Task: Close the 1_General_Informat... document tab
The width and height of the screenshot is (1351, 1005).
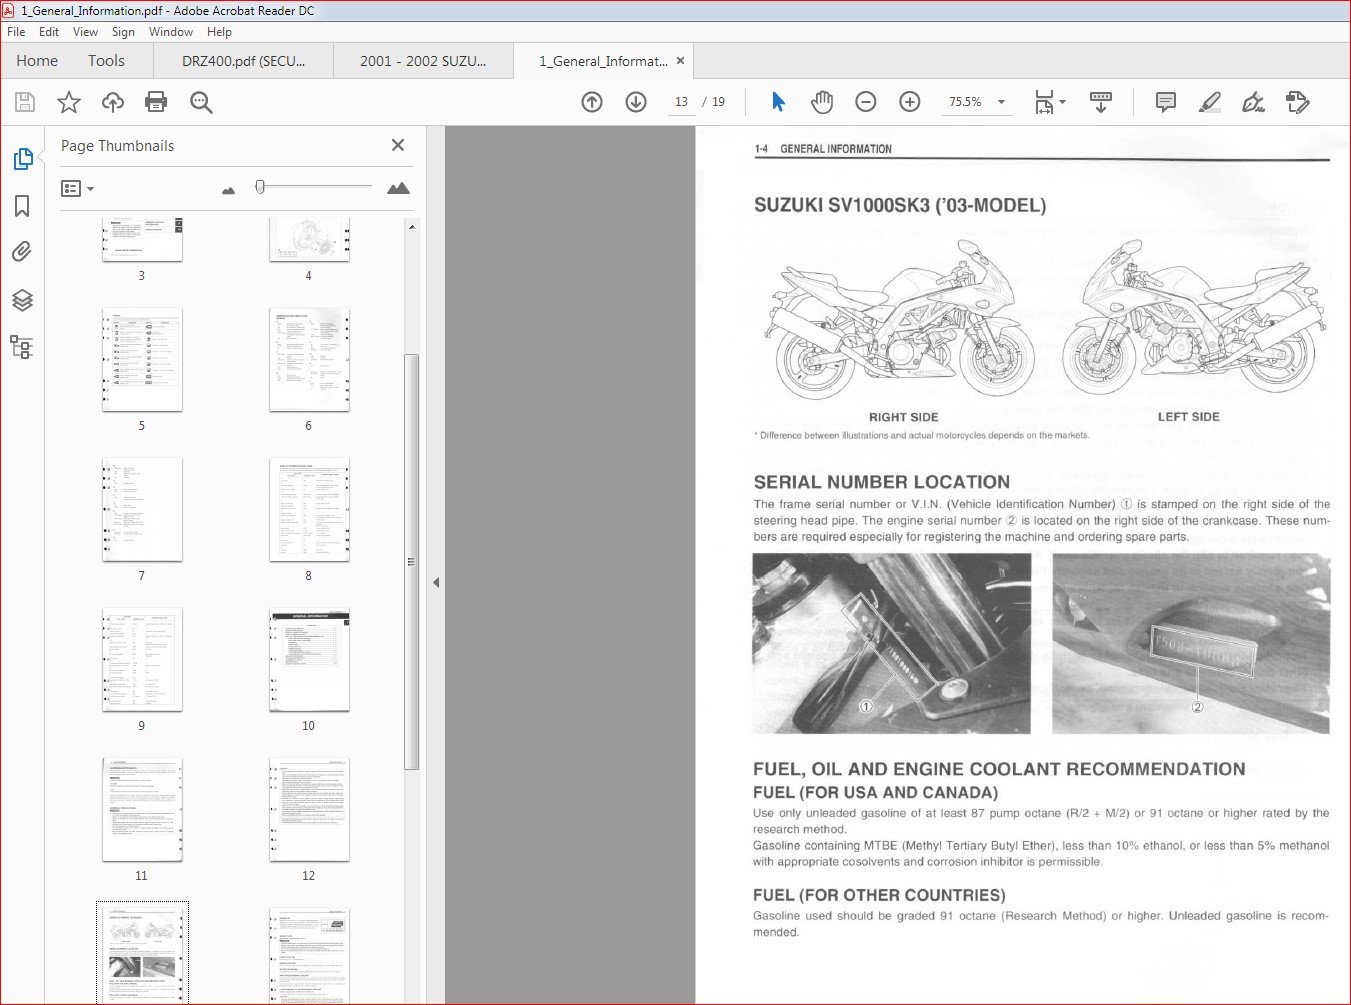Action: click(x=681, y=60)
